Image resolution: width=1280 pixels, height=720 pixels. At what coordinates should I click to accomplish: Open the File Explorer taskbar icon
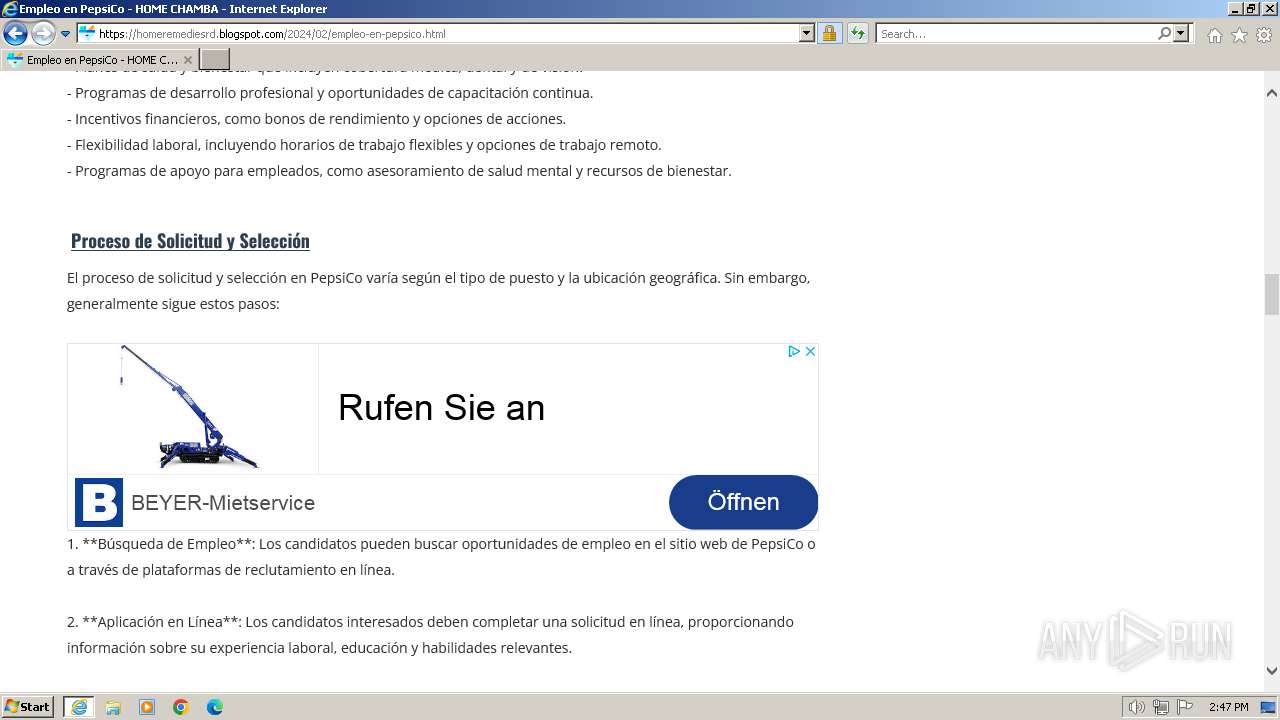tap(113, 707)
